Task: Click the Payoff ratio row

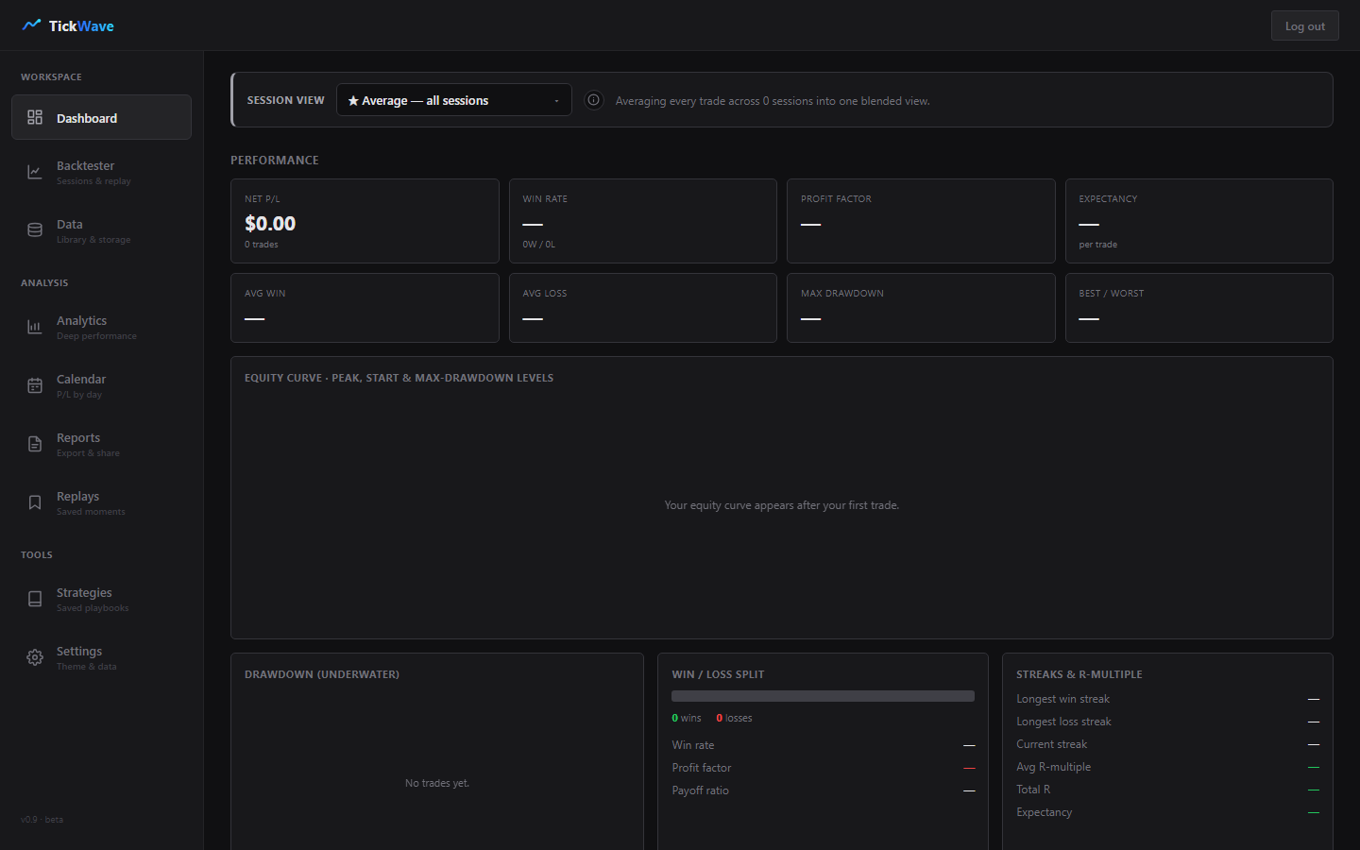Action: 823,791
